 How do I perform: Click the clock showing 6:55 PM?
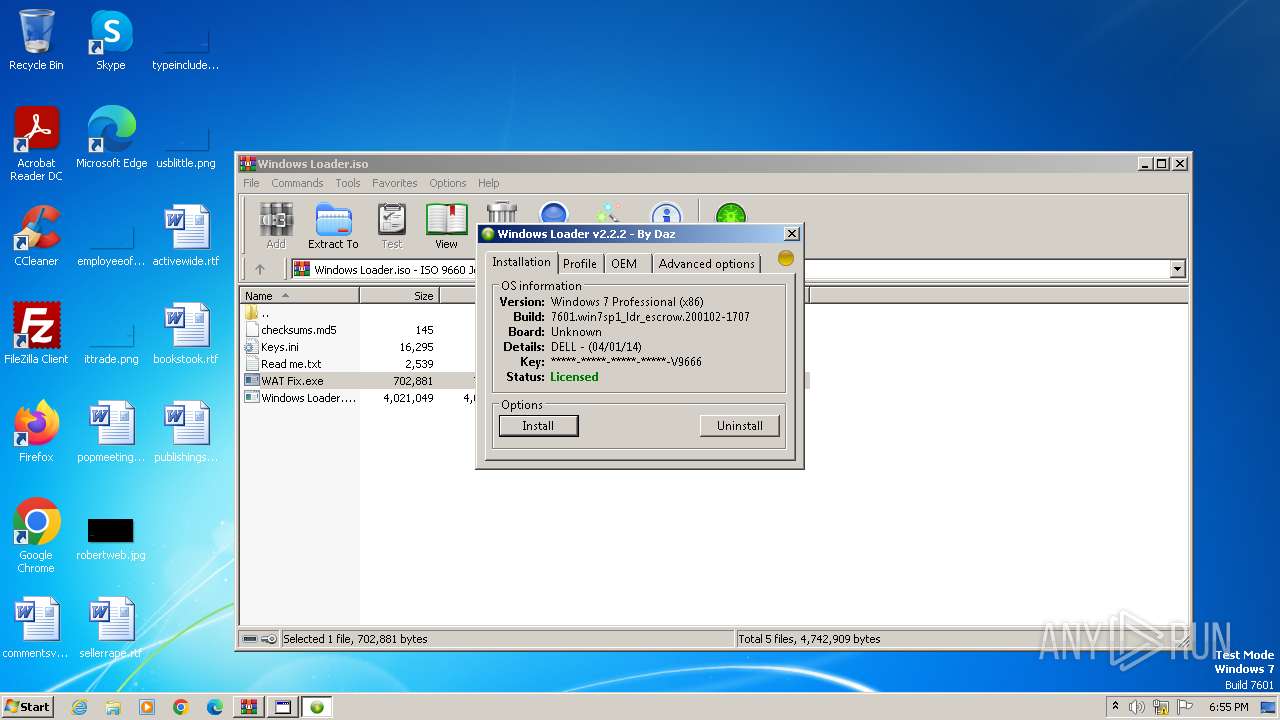(1229, 707)
